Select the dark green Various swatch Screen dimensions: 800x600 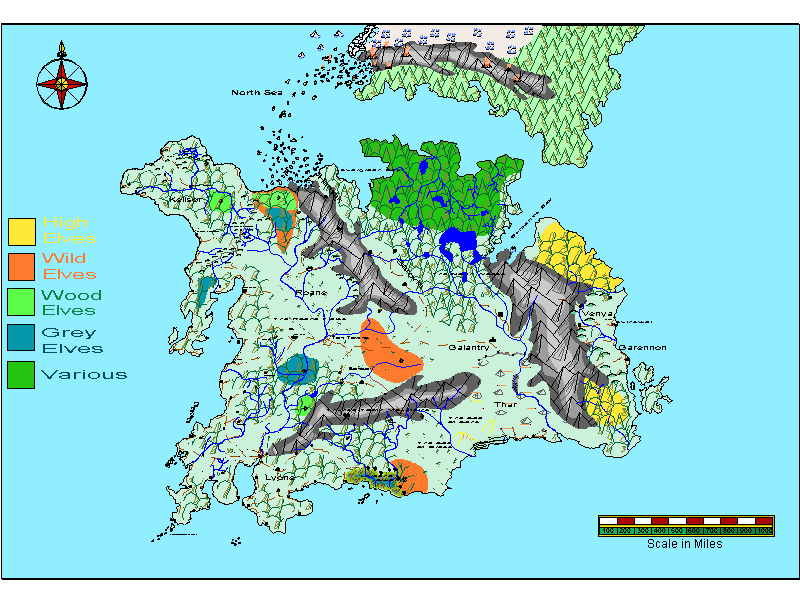click(x=21, y=375)
